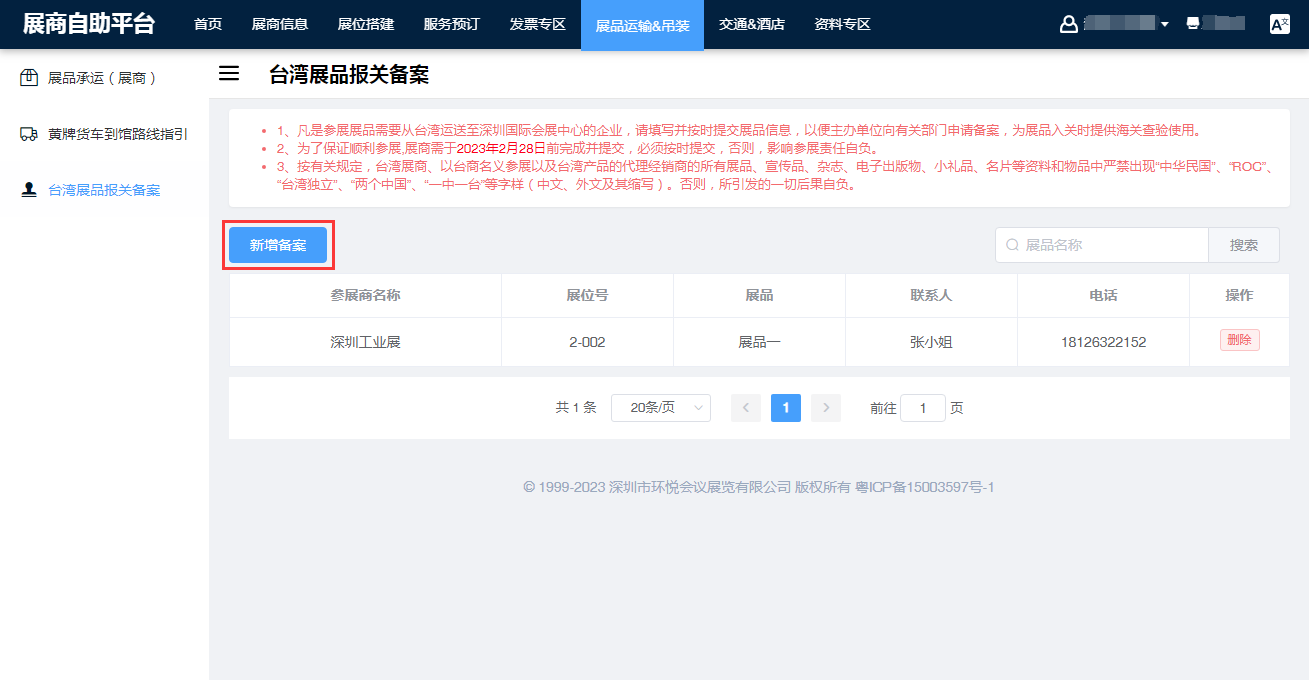Click the package icon beside 展品承运
This screenshot has width=1309, height=680.
29,78
